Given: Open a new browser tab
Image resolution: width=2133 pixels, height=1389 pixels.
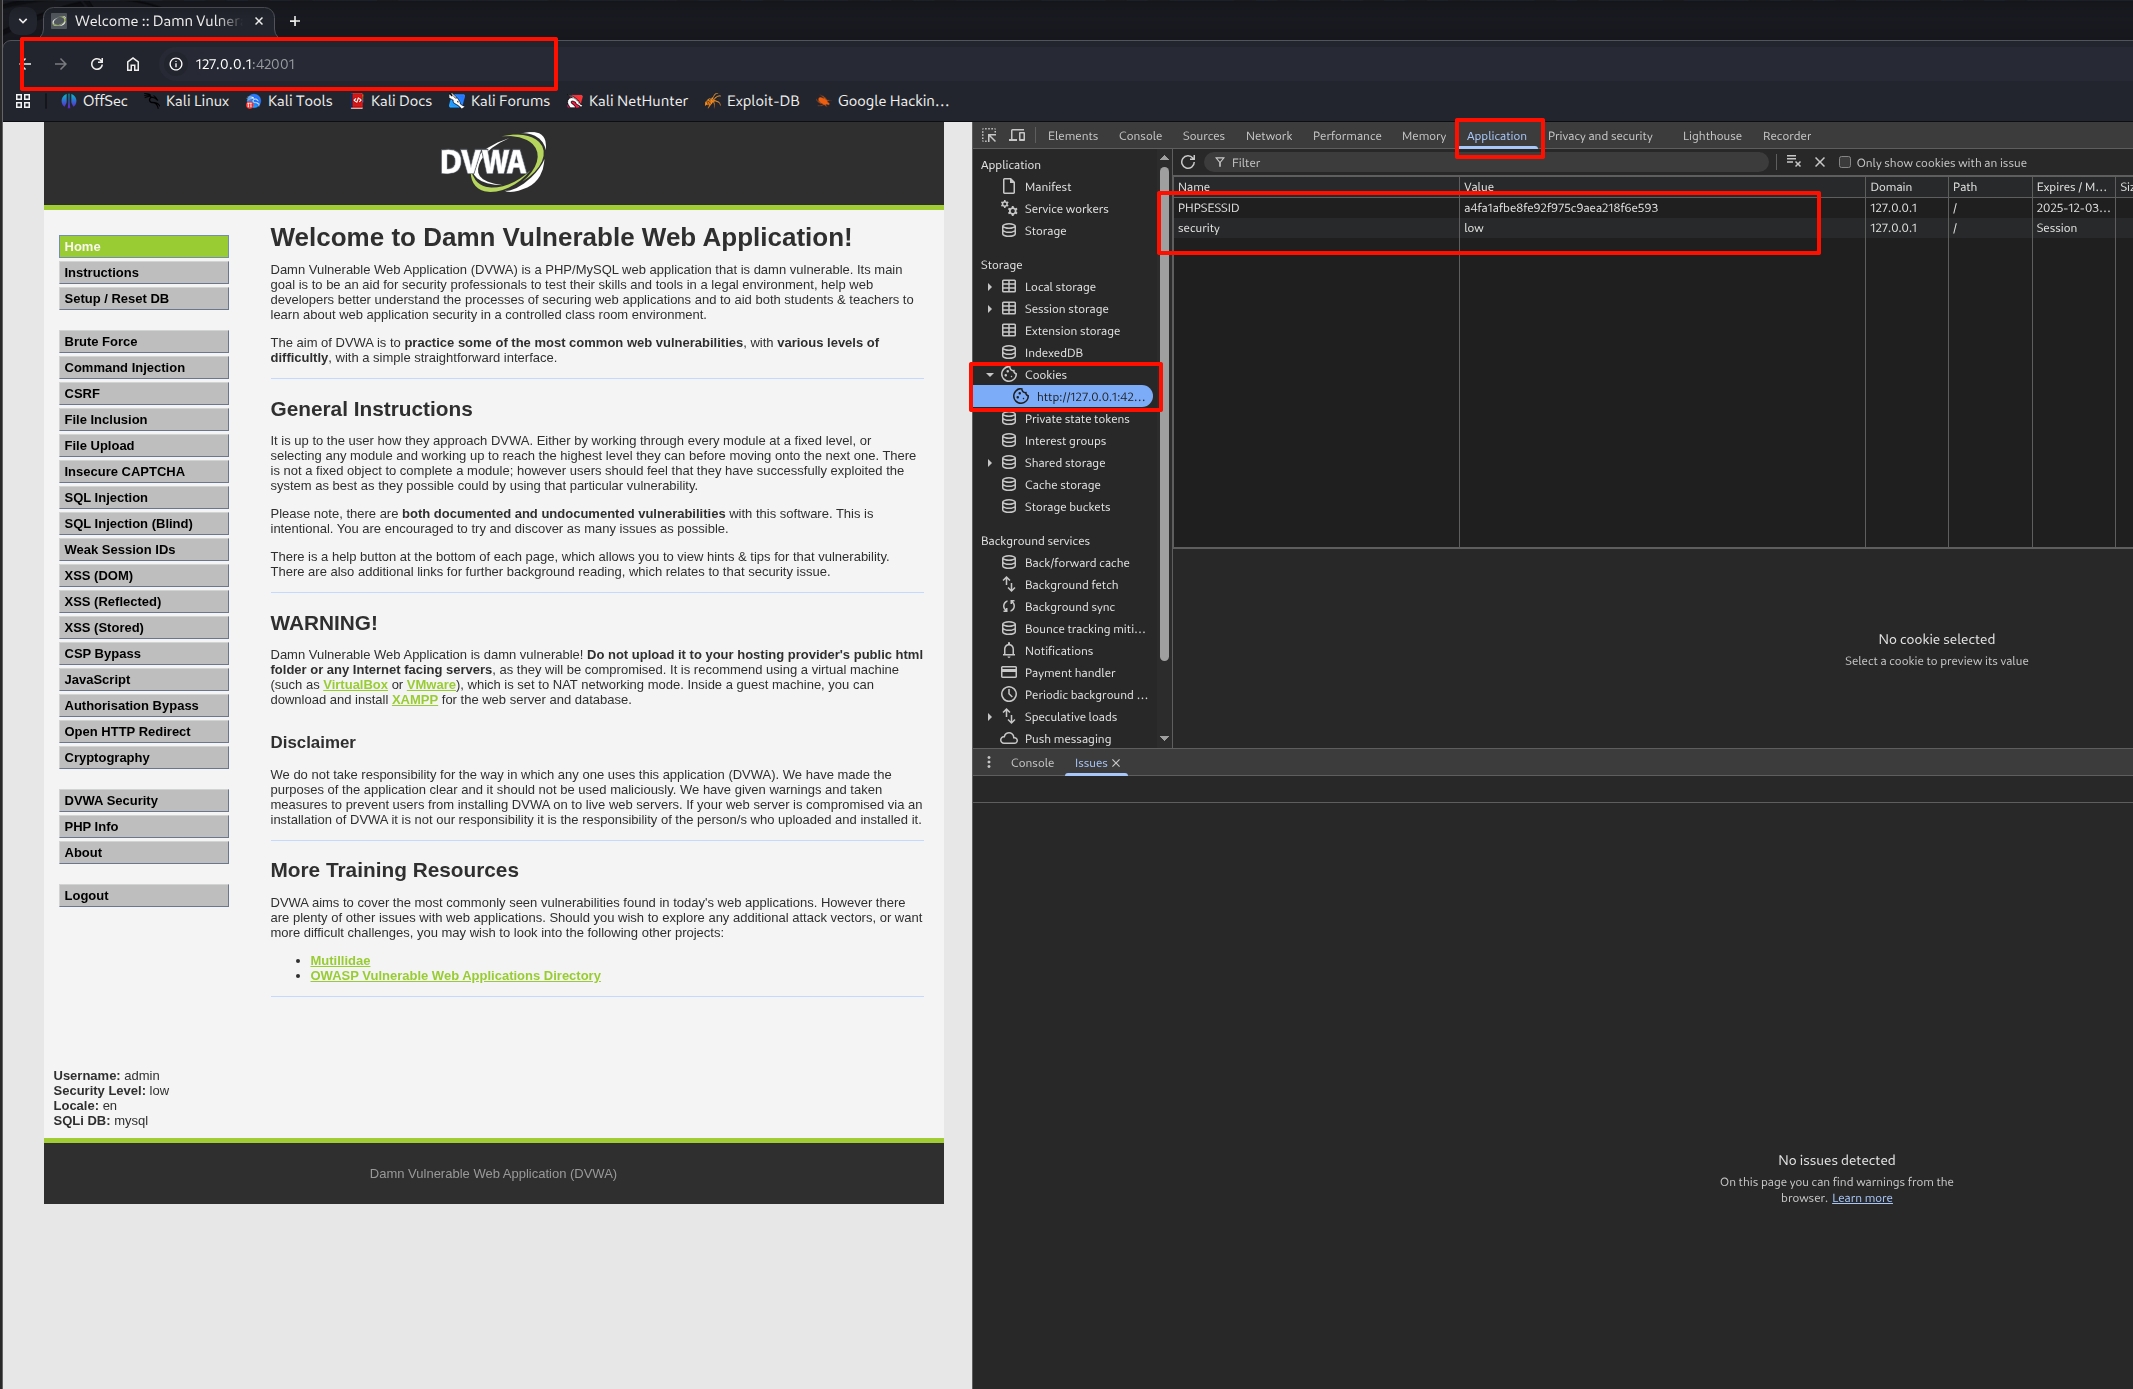Looking at the screenshot, I should [x=294, y=21].
